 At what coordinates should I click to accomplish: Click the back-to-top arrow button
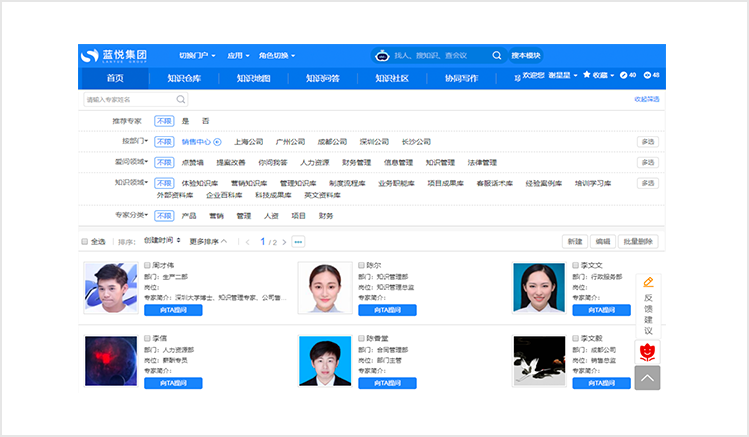pyautogui.click(x=647, y=378)
